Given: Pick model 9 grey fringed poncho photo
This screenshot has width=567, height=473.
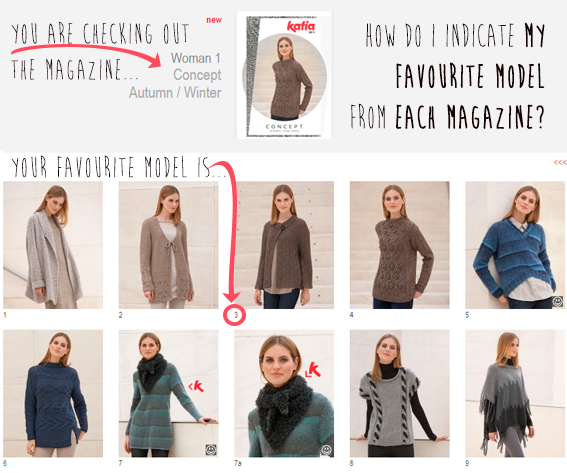Looking at the screenshot, I should click(515, 393).
